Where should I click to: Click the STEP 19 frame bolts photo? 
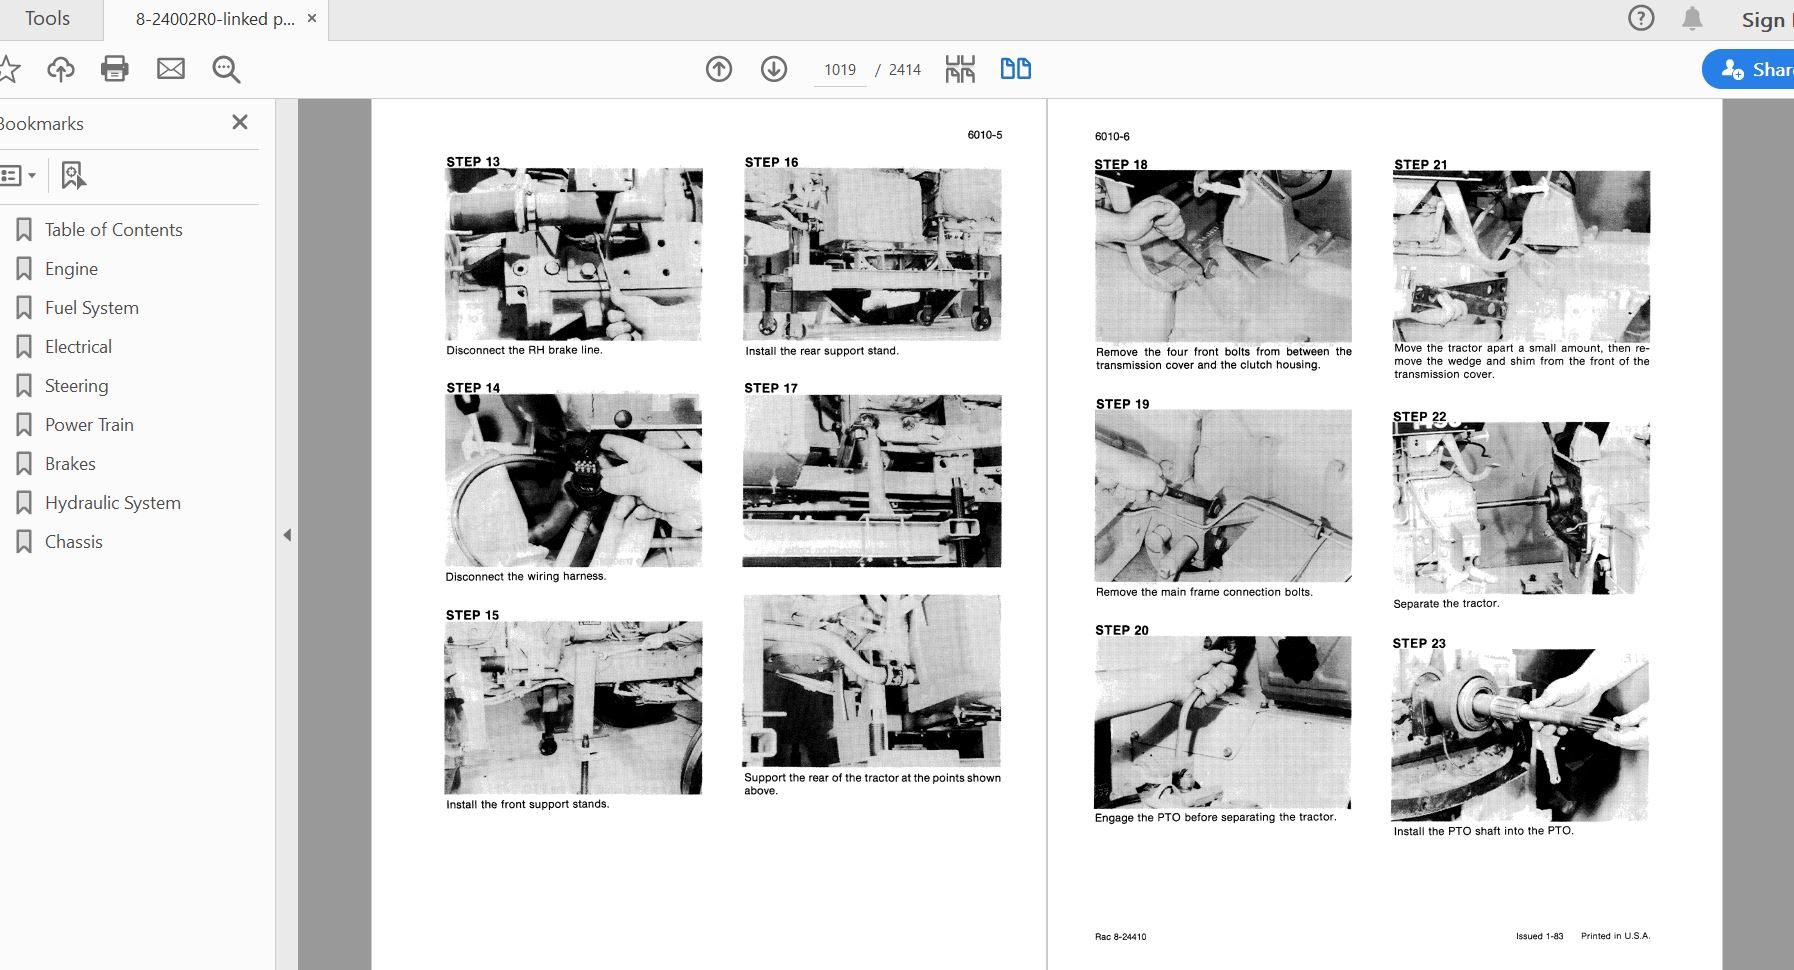[1223, 496]
